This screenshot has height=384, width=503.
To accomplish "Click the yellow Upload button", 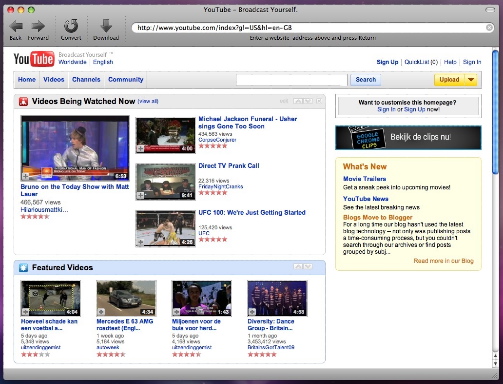I will (449, 80).
